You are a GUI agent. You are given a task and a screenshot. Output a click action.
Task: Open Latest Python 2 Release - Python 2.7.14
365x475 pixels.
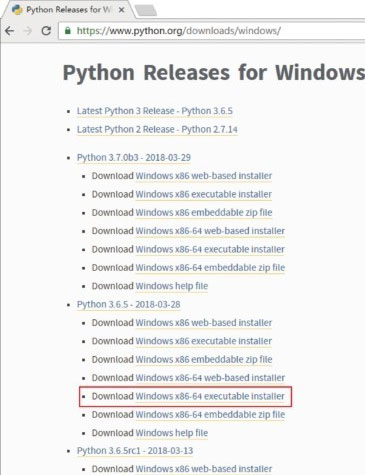pos(157,129)
